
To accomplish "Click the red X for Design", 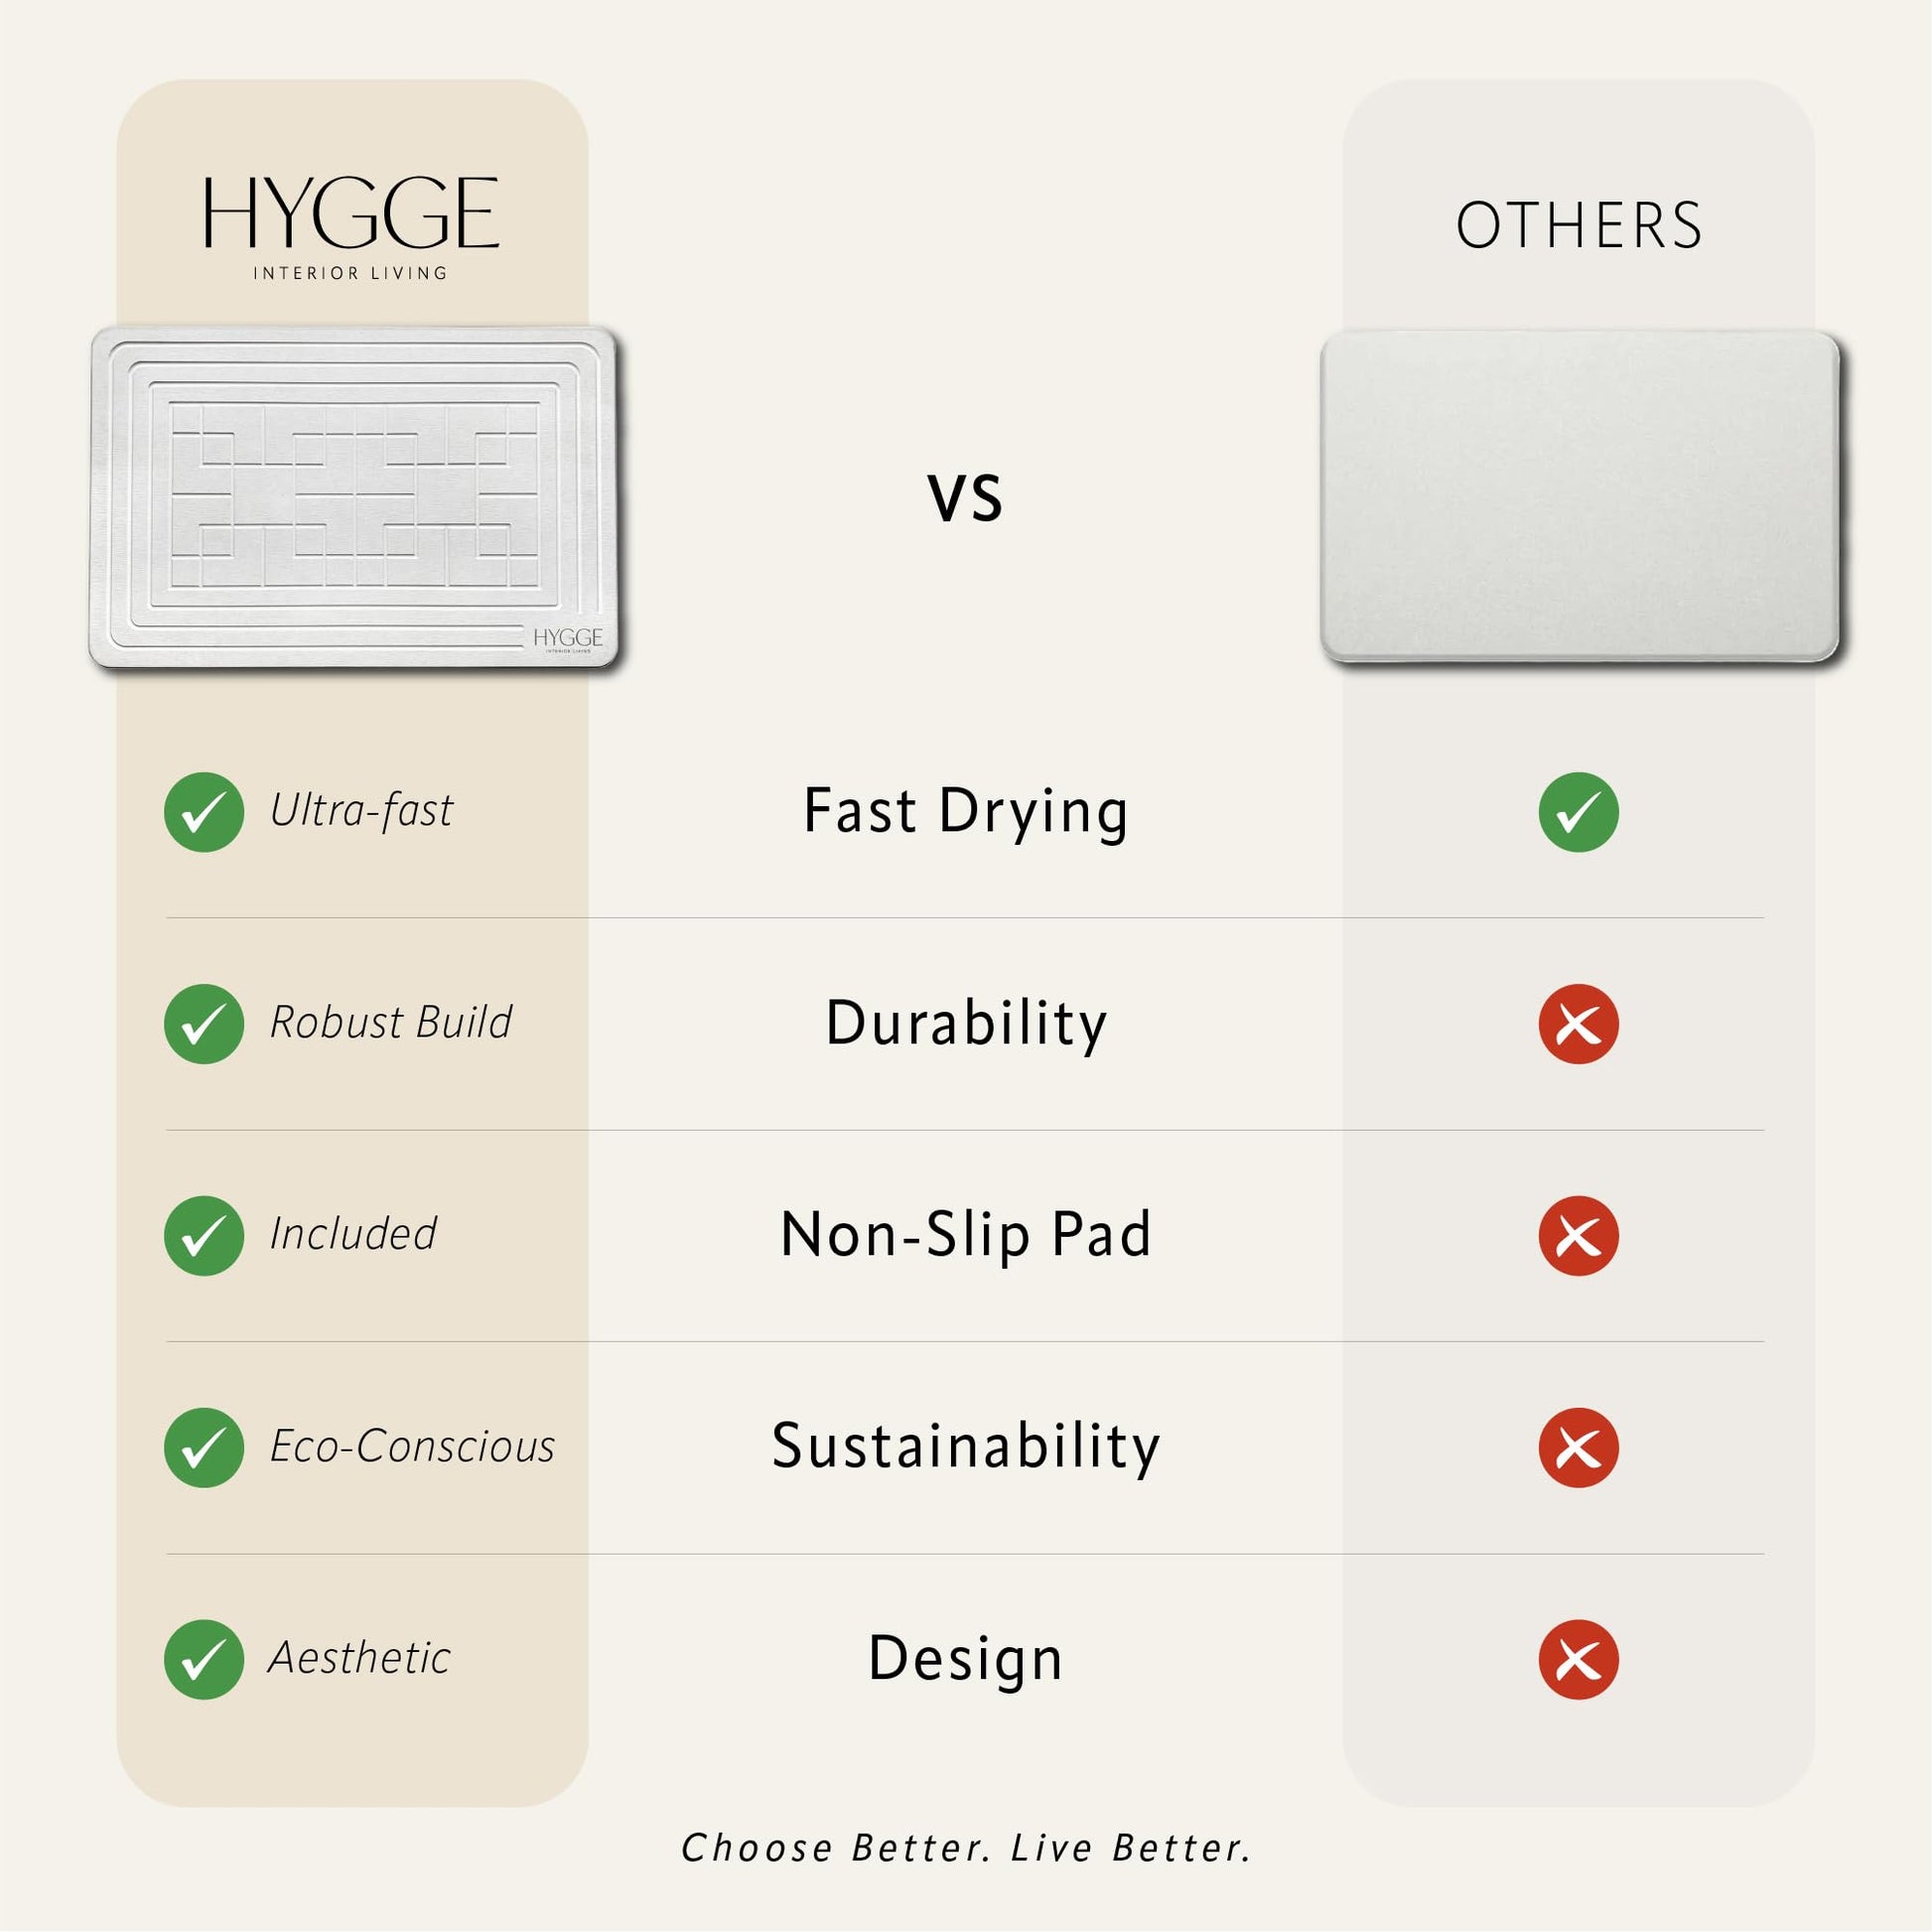I will (1579, 1660).
